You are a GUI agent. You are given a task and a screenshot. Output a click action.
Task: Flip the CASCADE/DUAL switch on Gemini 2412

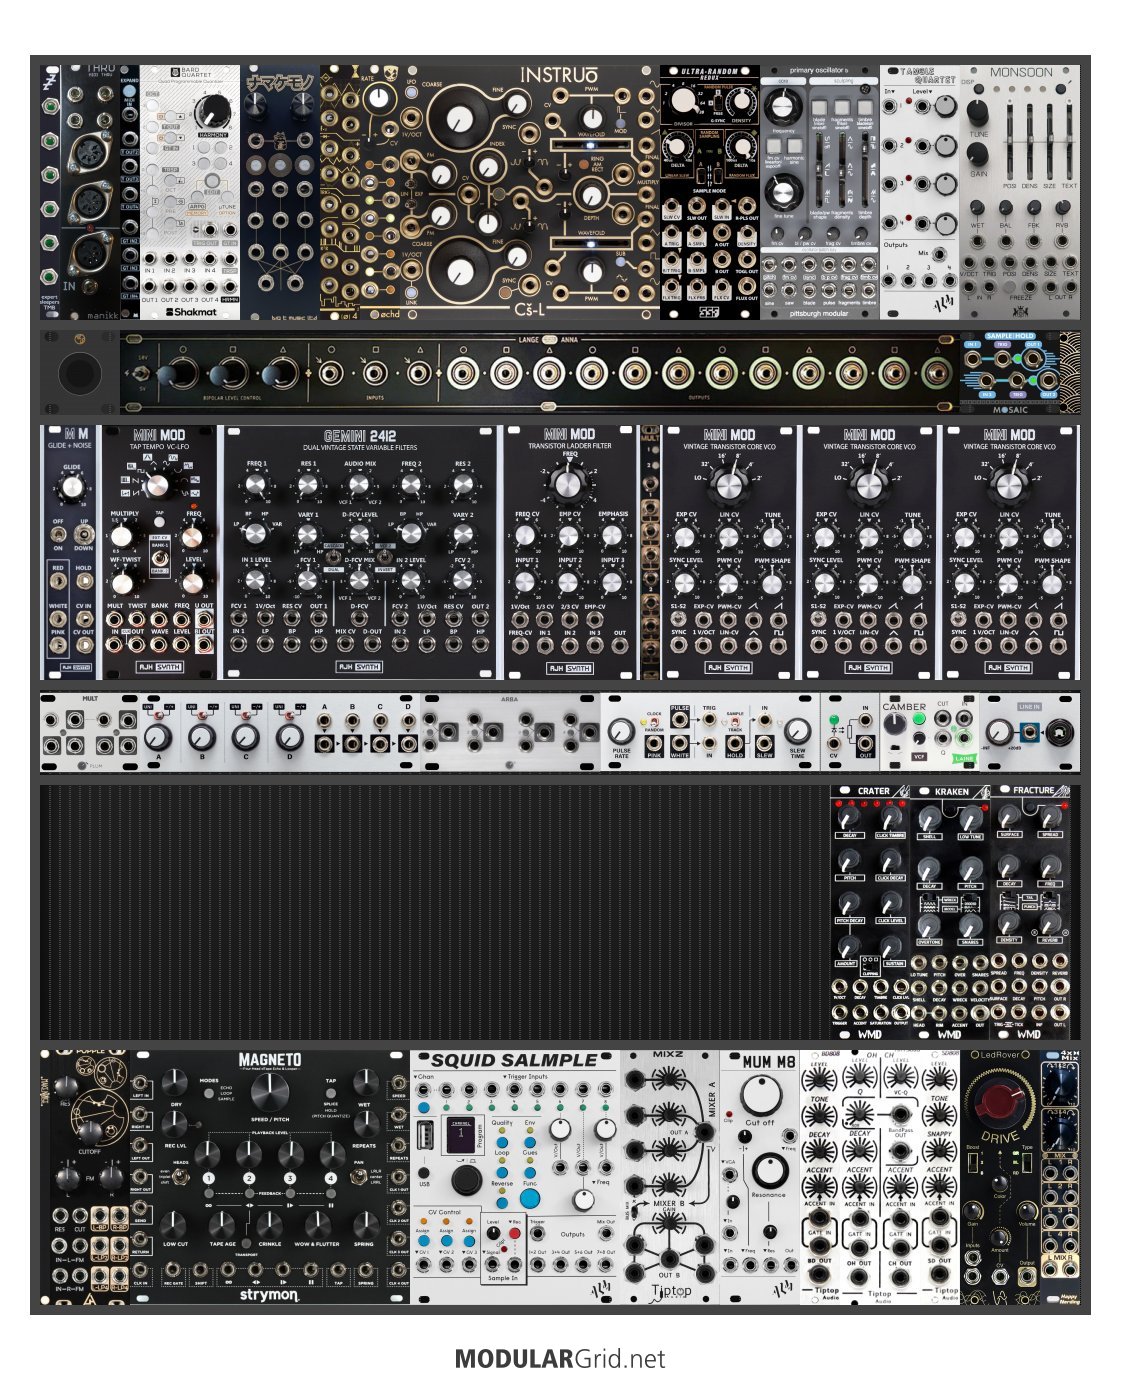coord(333,559)
